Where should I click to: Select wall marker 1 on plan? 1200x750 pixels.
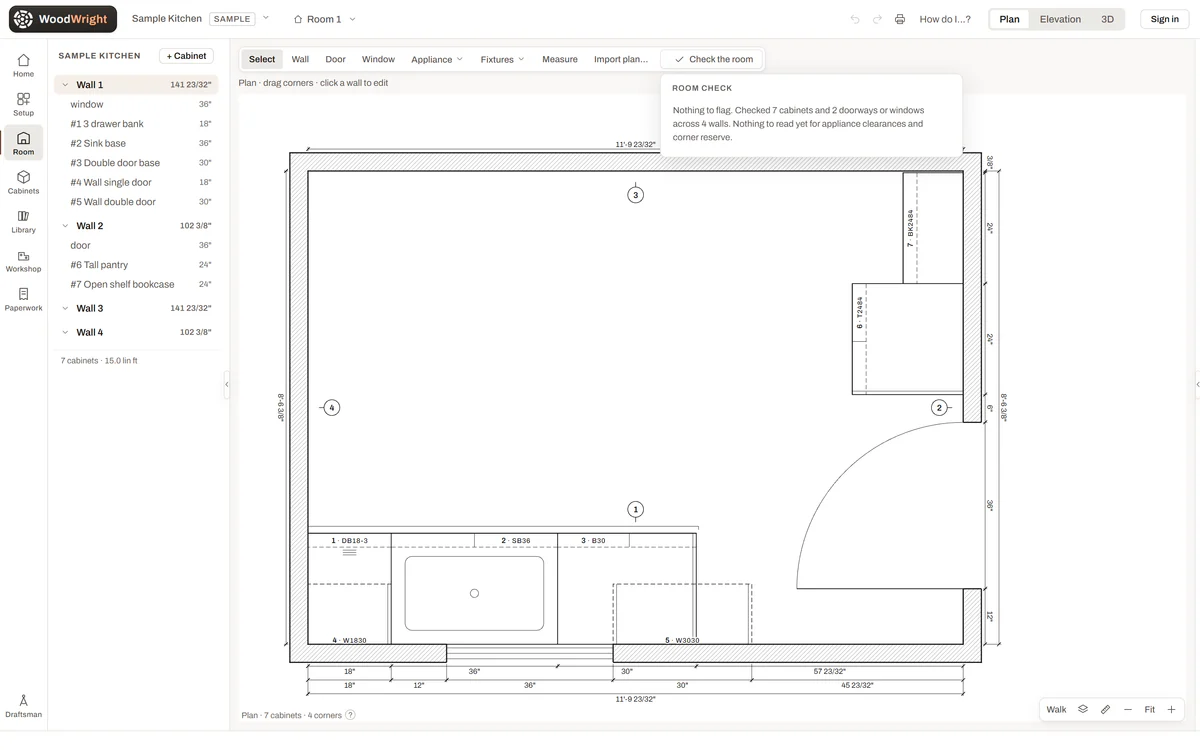pyautogui.click(x=635, y=509)
